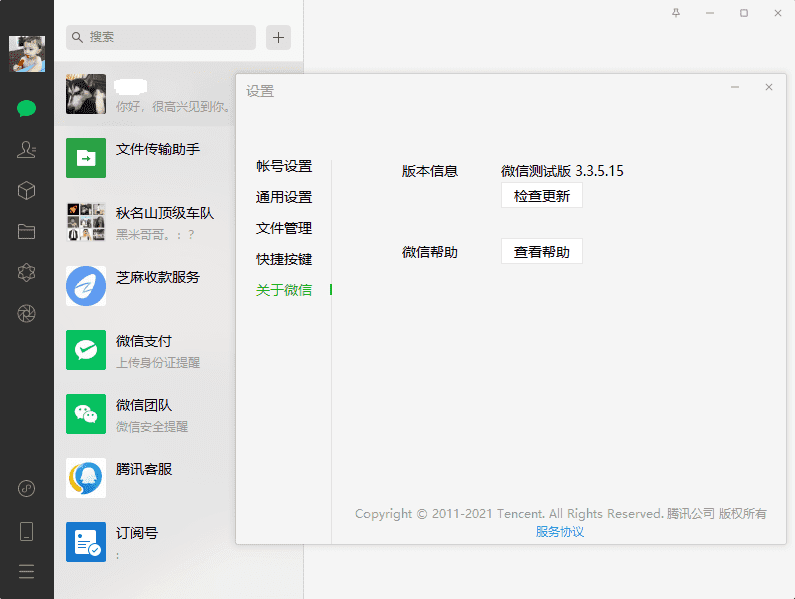Pin the window with the pin icon

pyautogui.click(x=677, y=13)
